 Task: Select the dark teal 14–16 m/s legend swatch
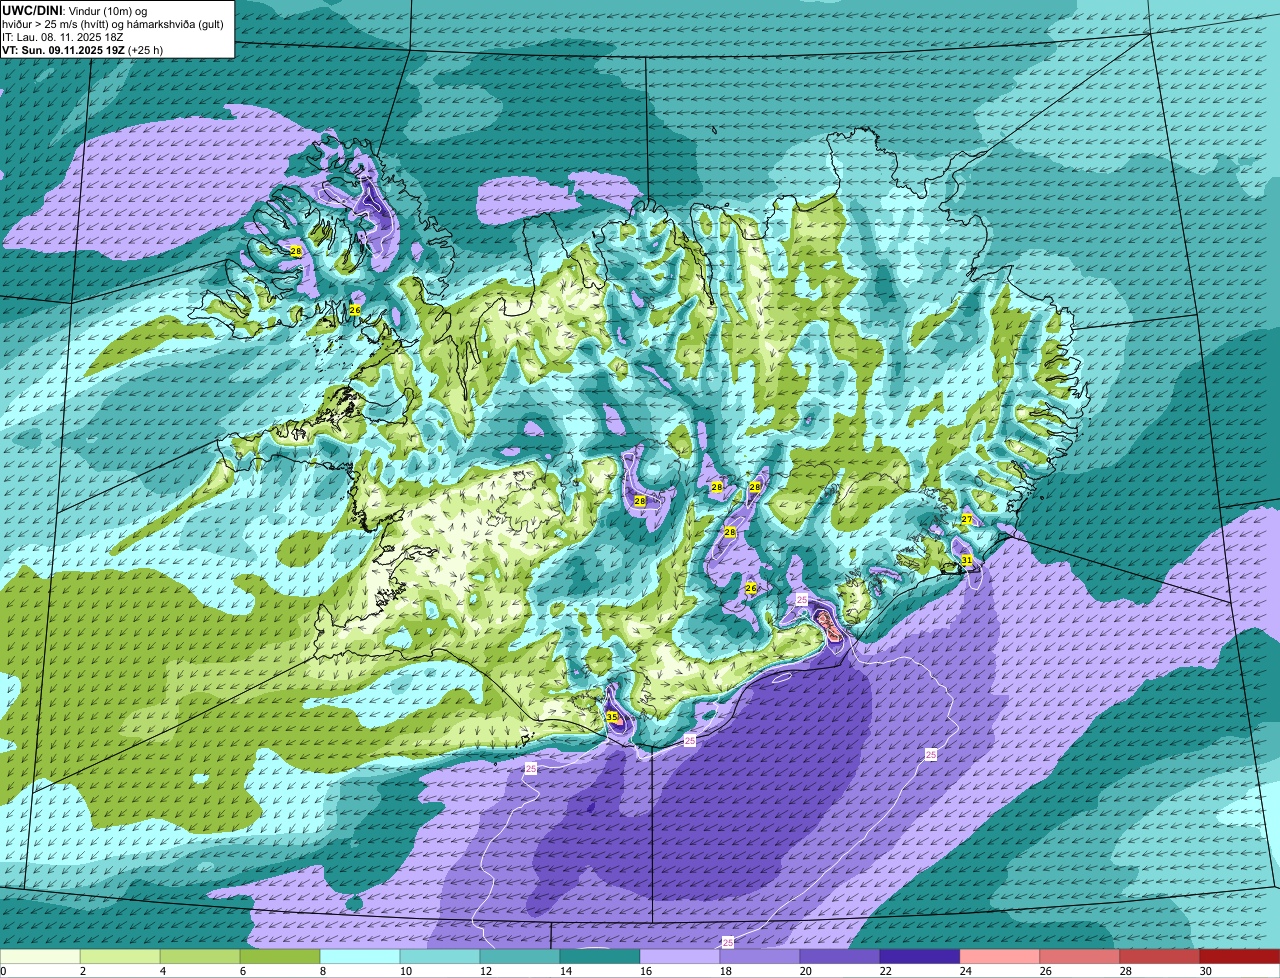pyautogui.click(x=600, y=956)
